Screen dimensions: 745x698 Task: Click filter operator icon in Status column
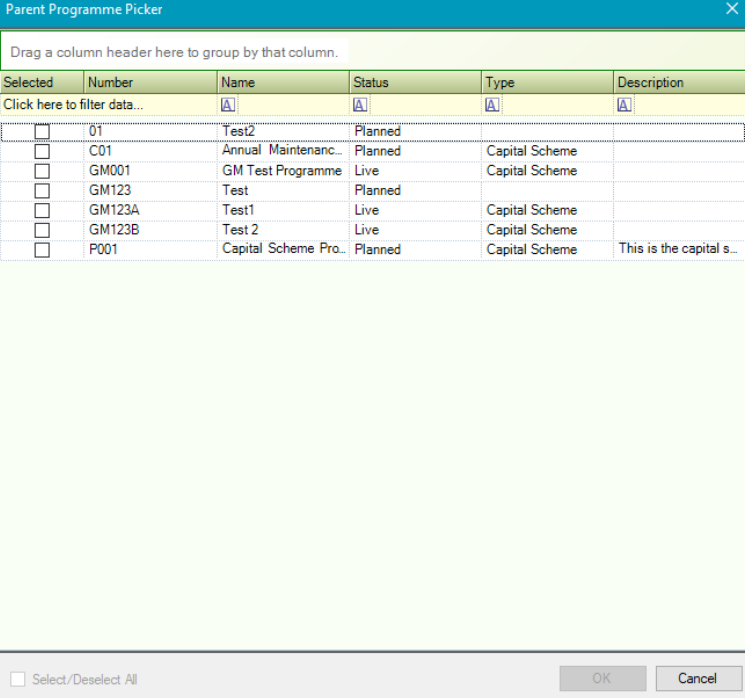tap(360, 105)
